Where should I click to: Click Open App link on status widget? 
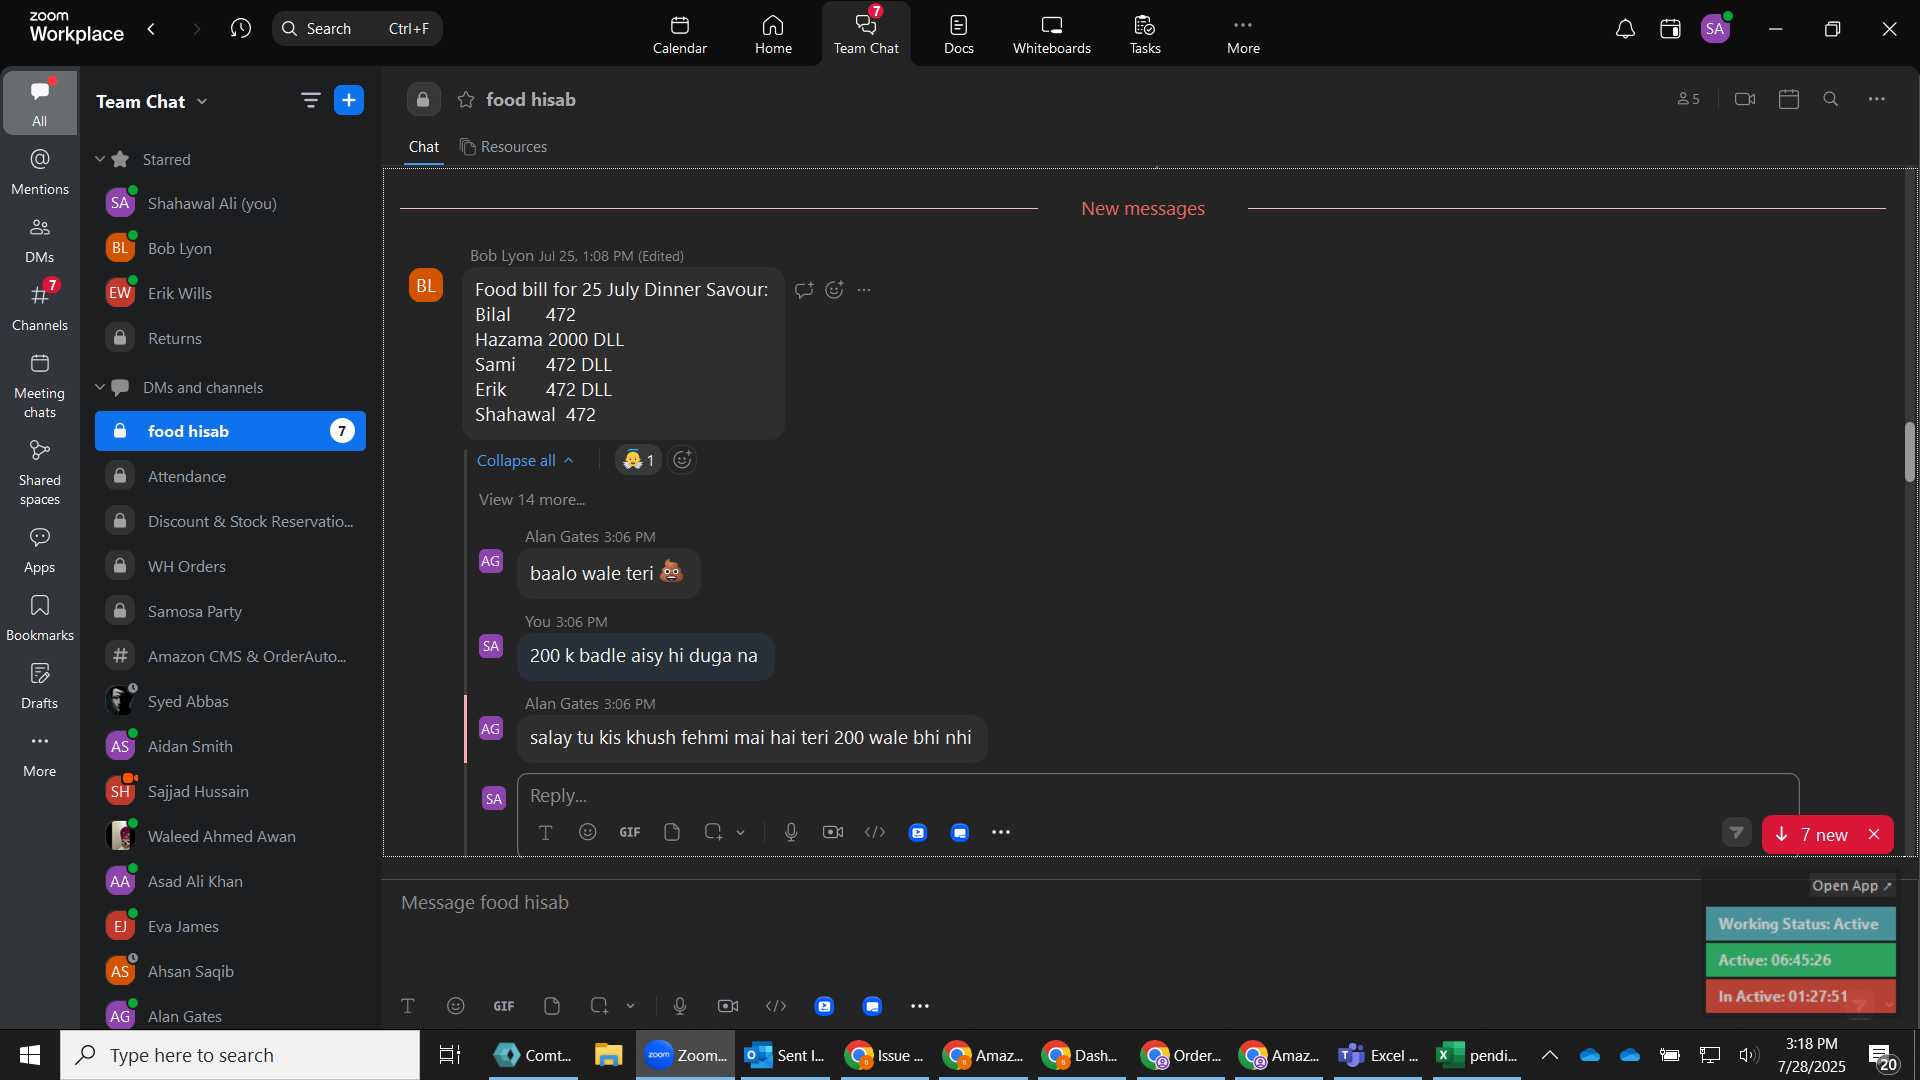1852,886
